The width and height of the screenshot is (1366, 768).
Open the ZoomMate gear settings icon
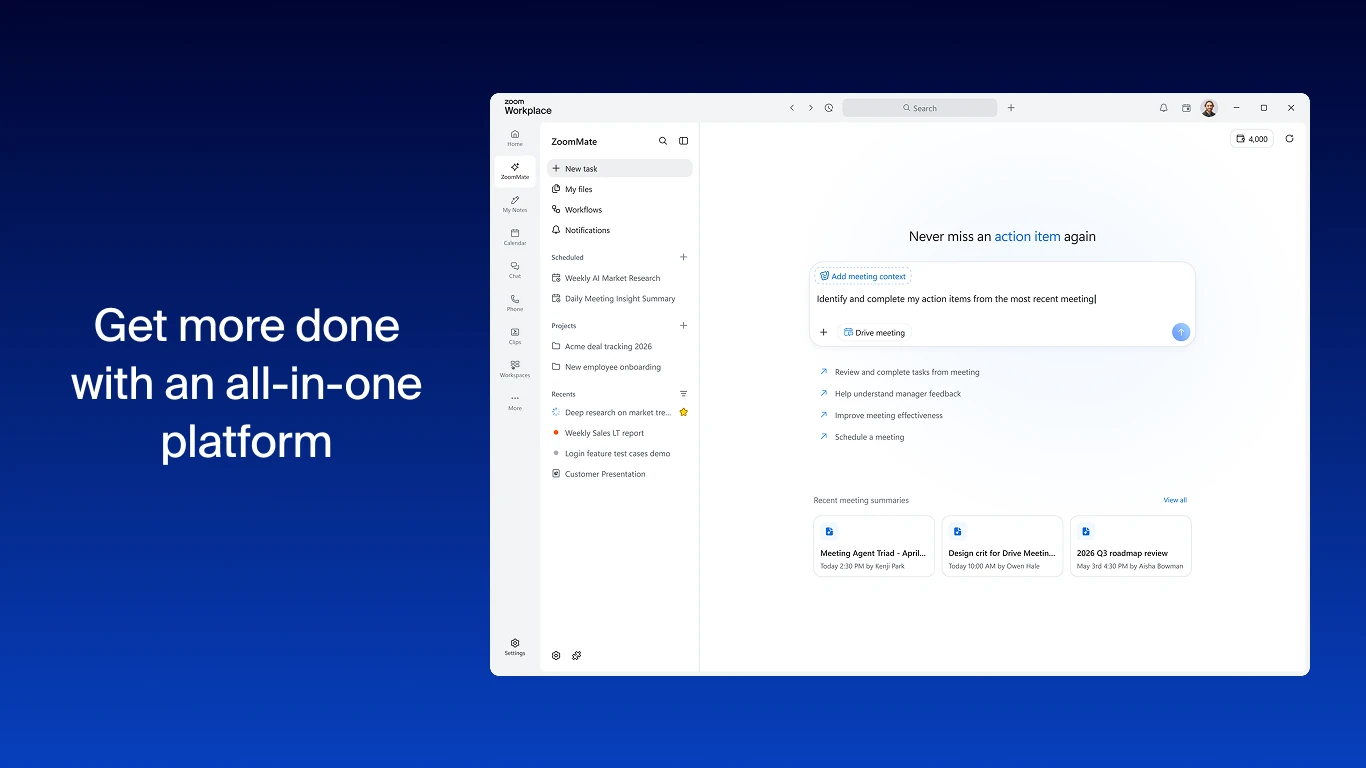[x=557, y=656]
